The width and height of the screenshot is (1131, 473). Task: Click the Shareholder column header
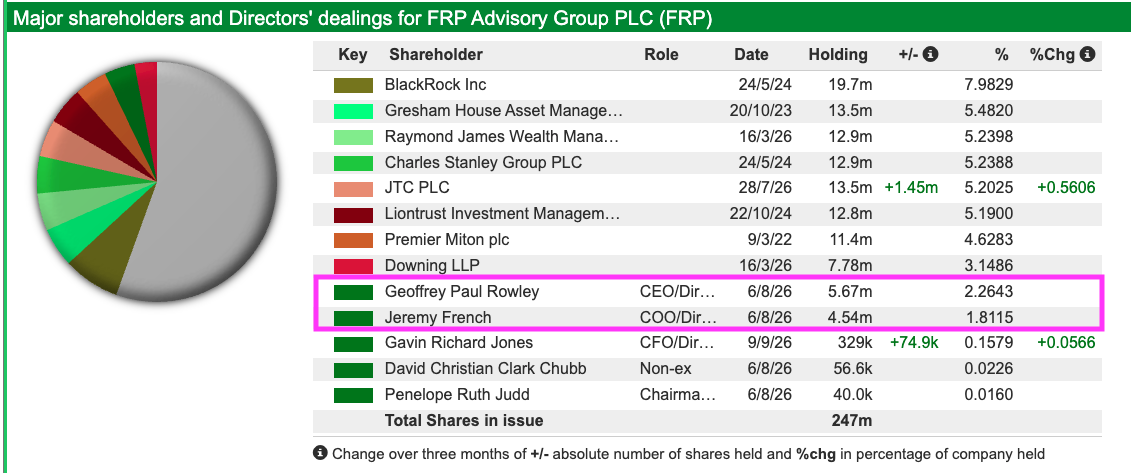coord(436,55)
